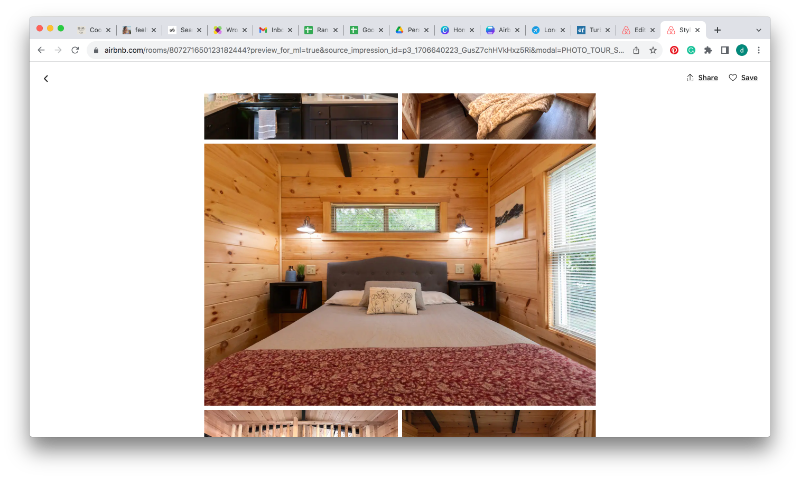
Task: Open the Pinterest extension icon
Action: [674, 50]
